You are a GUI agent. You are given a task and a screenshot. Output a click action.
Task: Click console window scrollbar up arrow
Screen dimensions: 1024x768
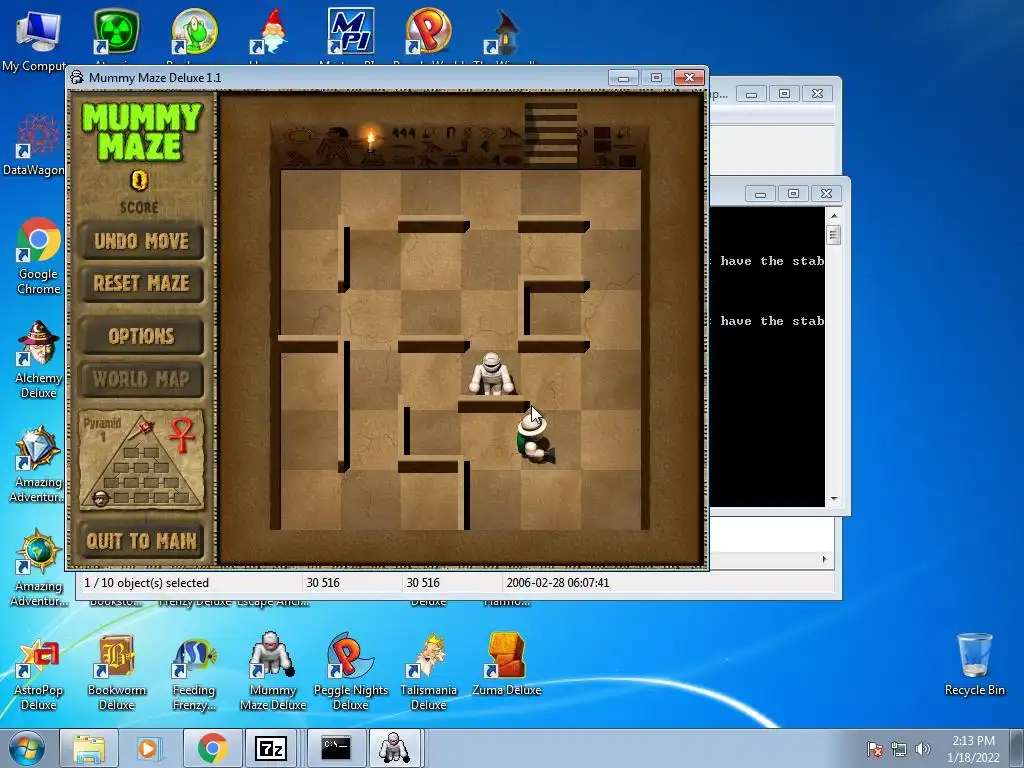click(x=833, y=216)
